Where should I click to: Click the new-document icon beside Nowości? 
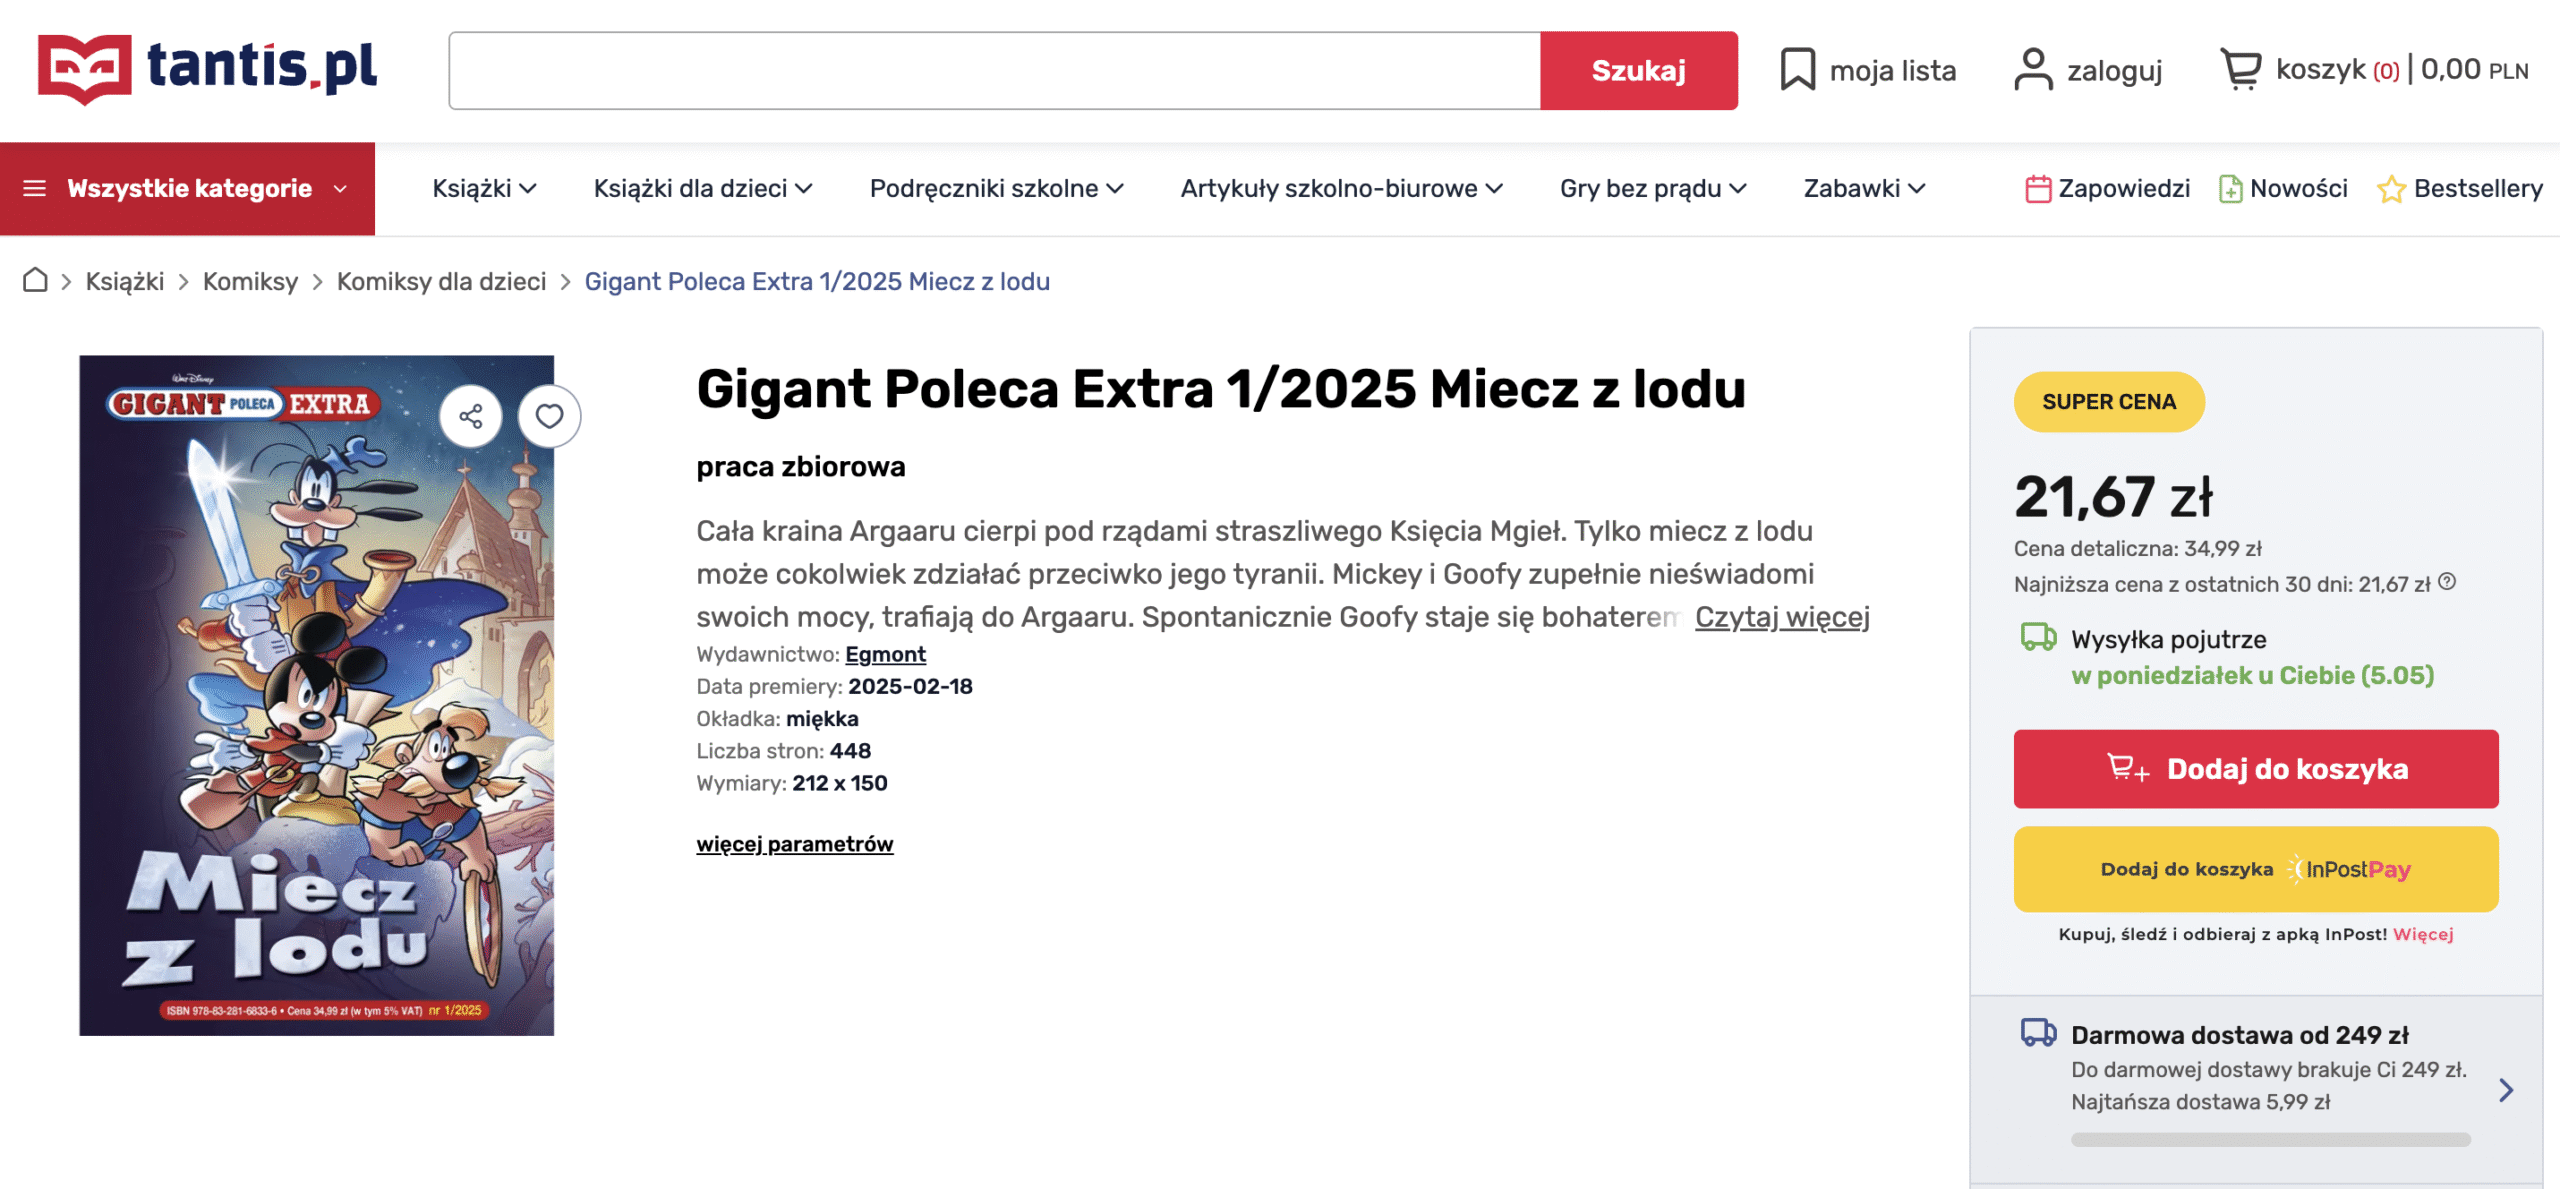(2230, 188)
